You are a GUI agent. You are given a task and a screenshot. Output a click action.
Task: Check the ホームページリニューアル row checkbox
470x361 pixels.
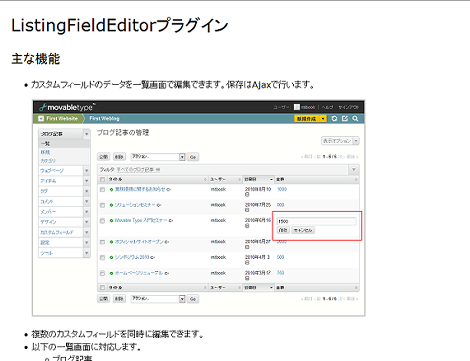coord(102,273)
